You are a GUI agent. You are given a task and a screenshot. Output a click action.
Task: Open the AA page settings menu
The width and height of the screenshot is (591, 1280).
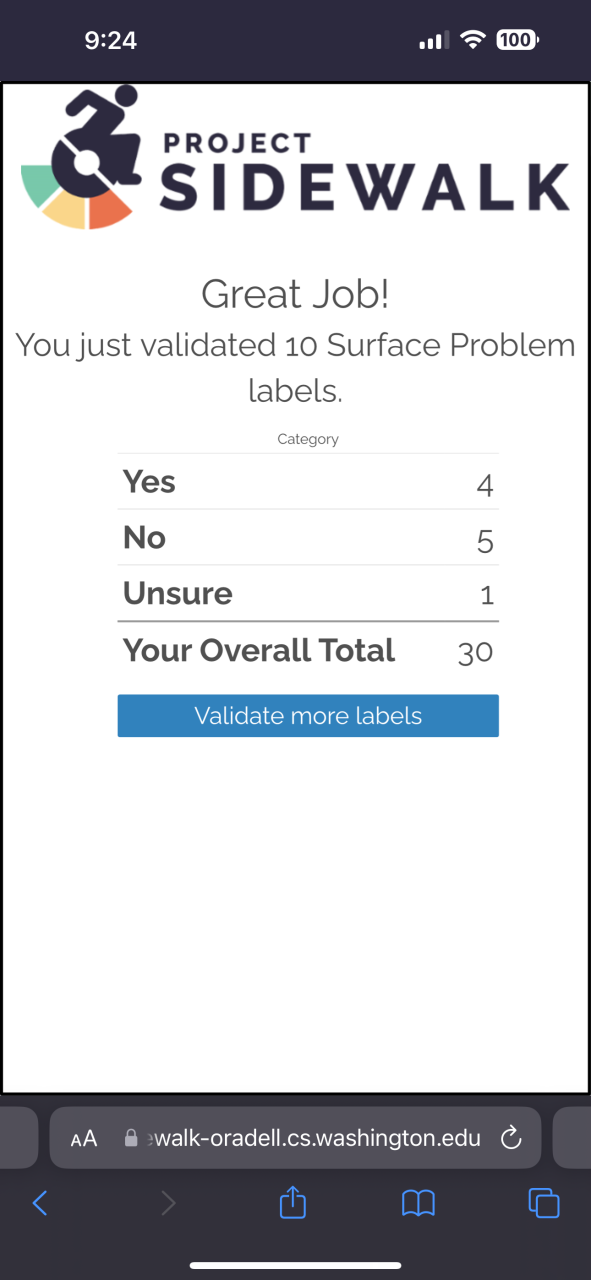point(84,1138)
